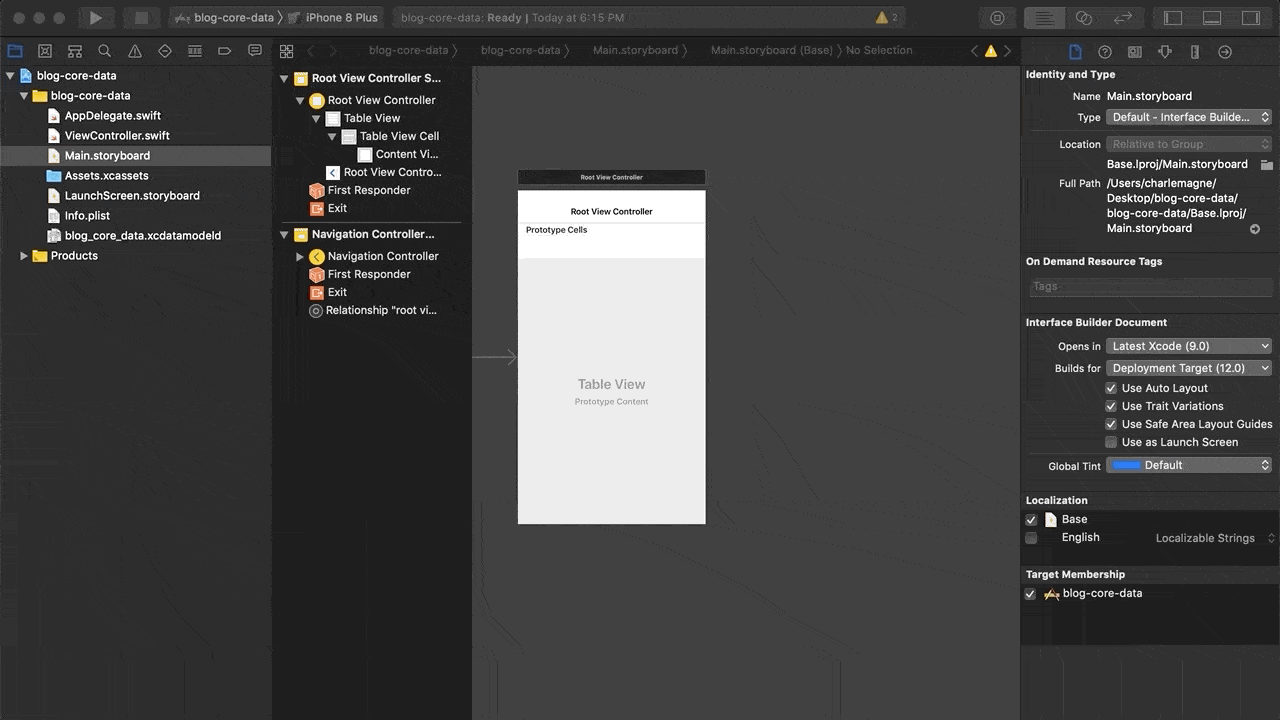
Task: Hide the Navigator pane
Action: [x=1173, y=18]
